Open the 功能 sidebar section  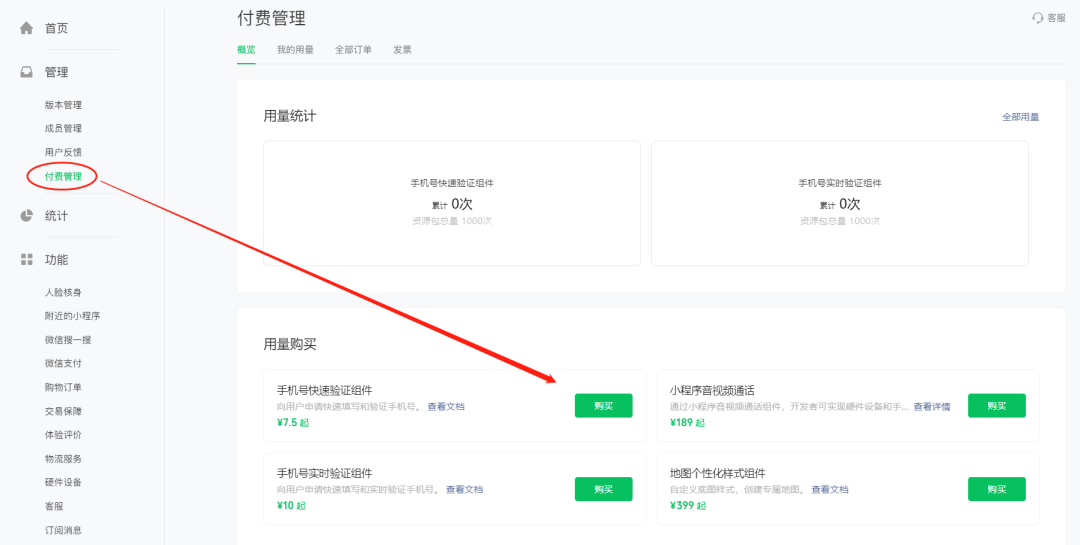(x=56, y=260)
